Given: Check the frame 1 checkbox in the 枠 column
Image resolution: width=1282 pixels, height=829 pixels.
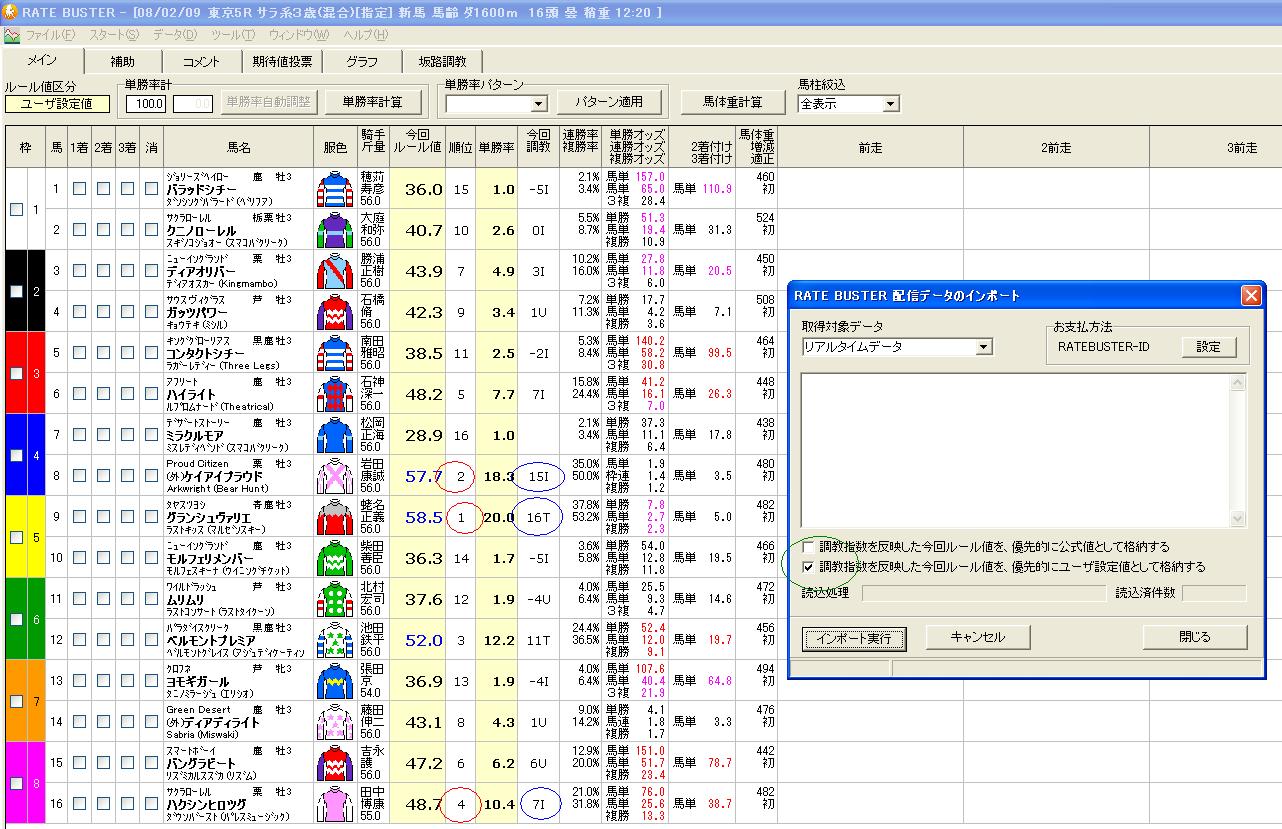Looking at the screenshot, I should 15,210.
